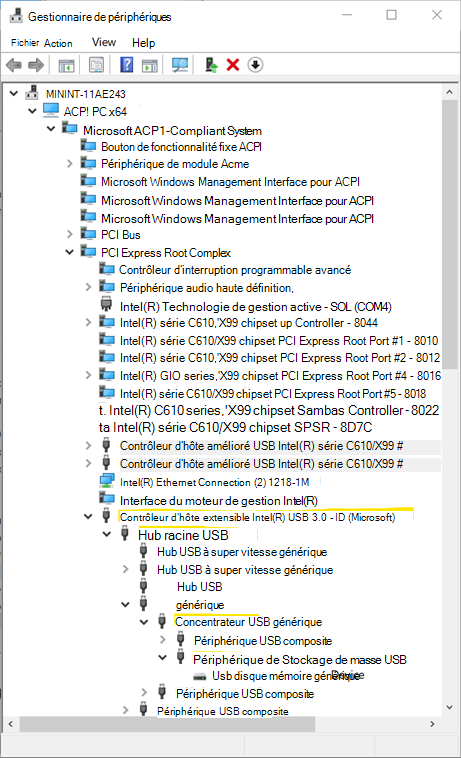461x758 pixels.
Task: Collapse Contrôleur d'hôte extensible USB 3.0 node
Action: pos(88,516)
